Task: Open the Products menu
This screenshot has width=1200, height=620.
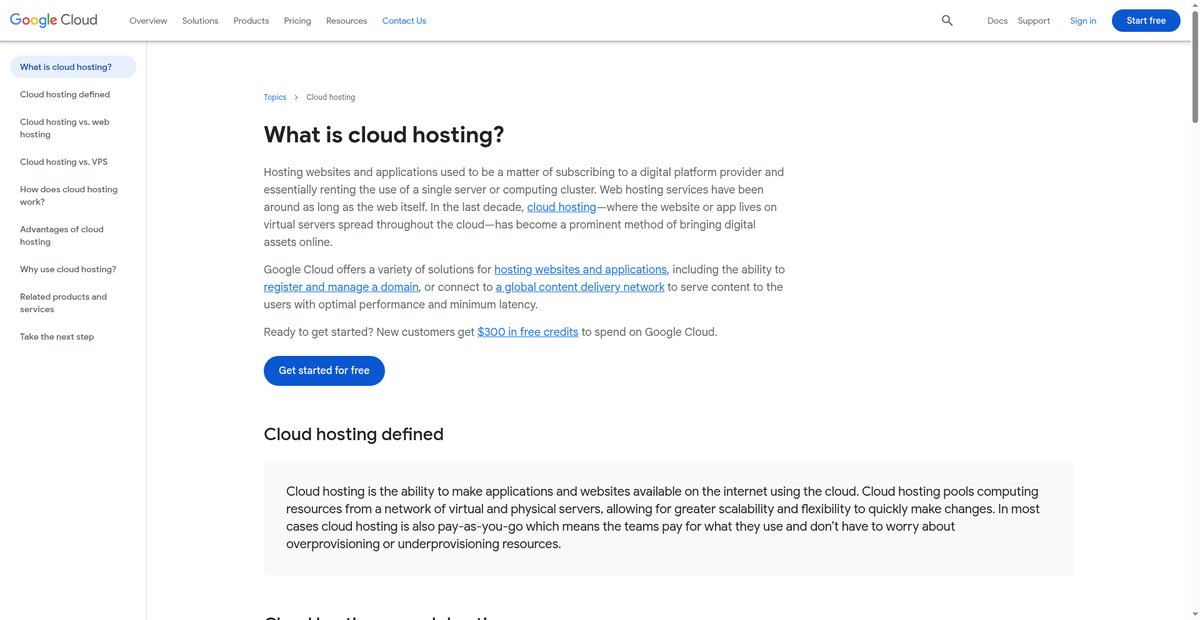Action: 251,20
